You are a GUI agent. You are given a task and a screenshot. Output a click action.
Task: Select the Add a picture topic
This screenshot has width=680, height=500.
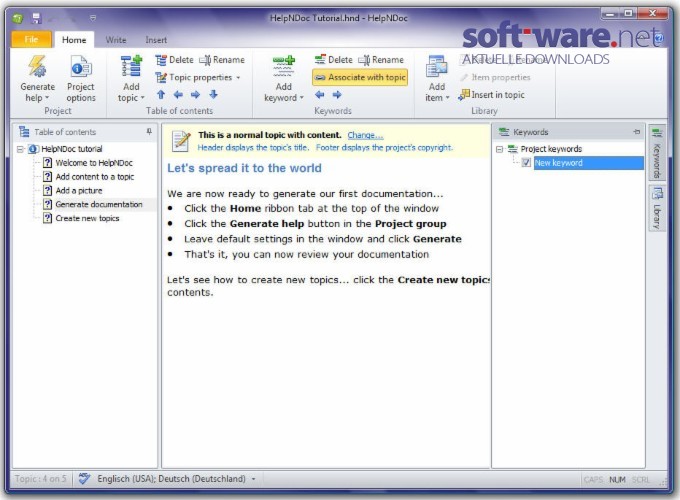tap(79, 190)
